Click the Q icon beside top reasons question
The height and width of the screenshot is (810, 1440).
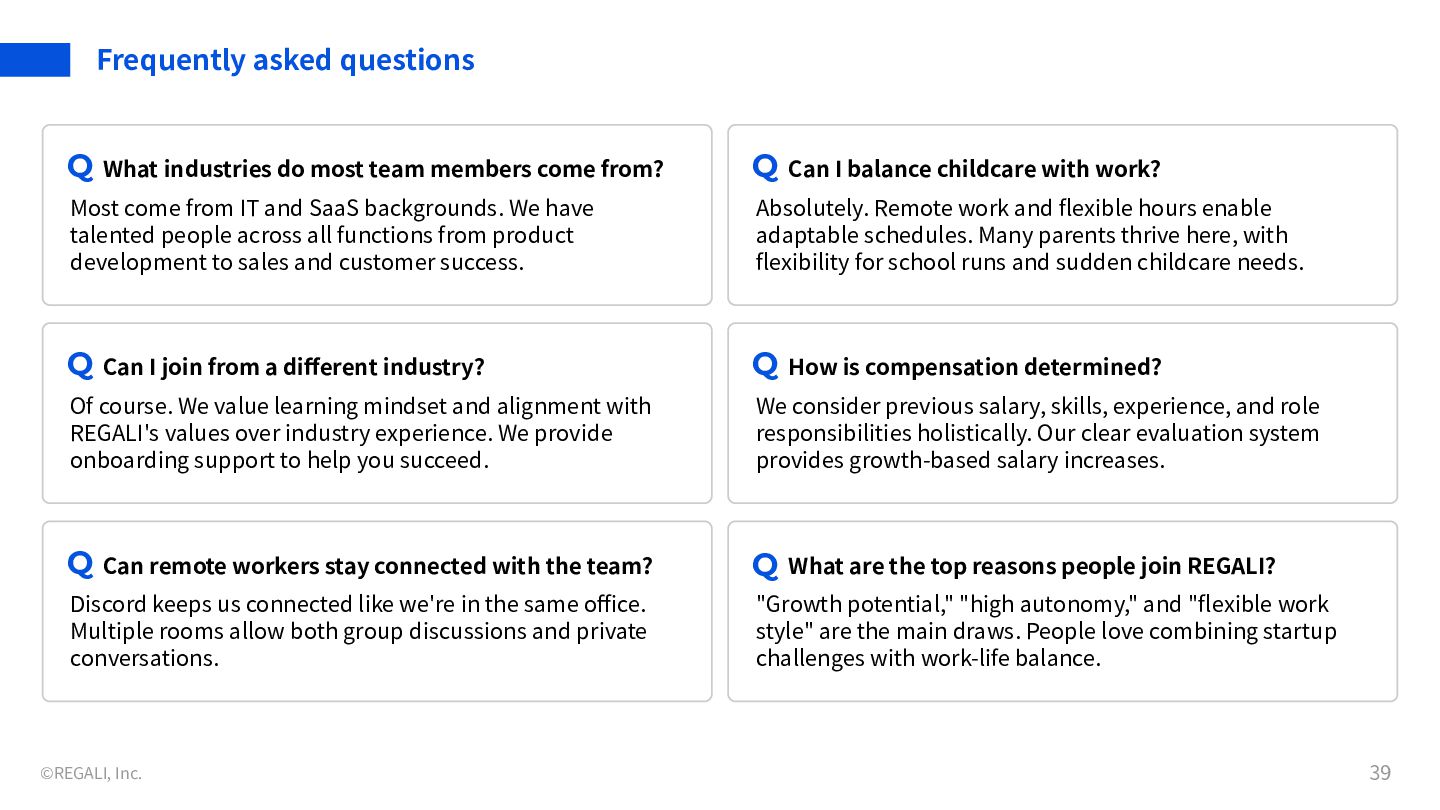click(x=765, y=564)
